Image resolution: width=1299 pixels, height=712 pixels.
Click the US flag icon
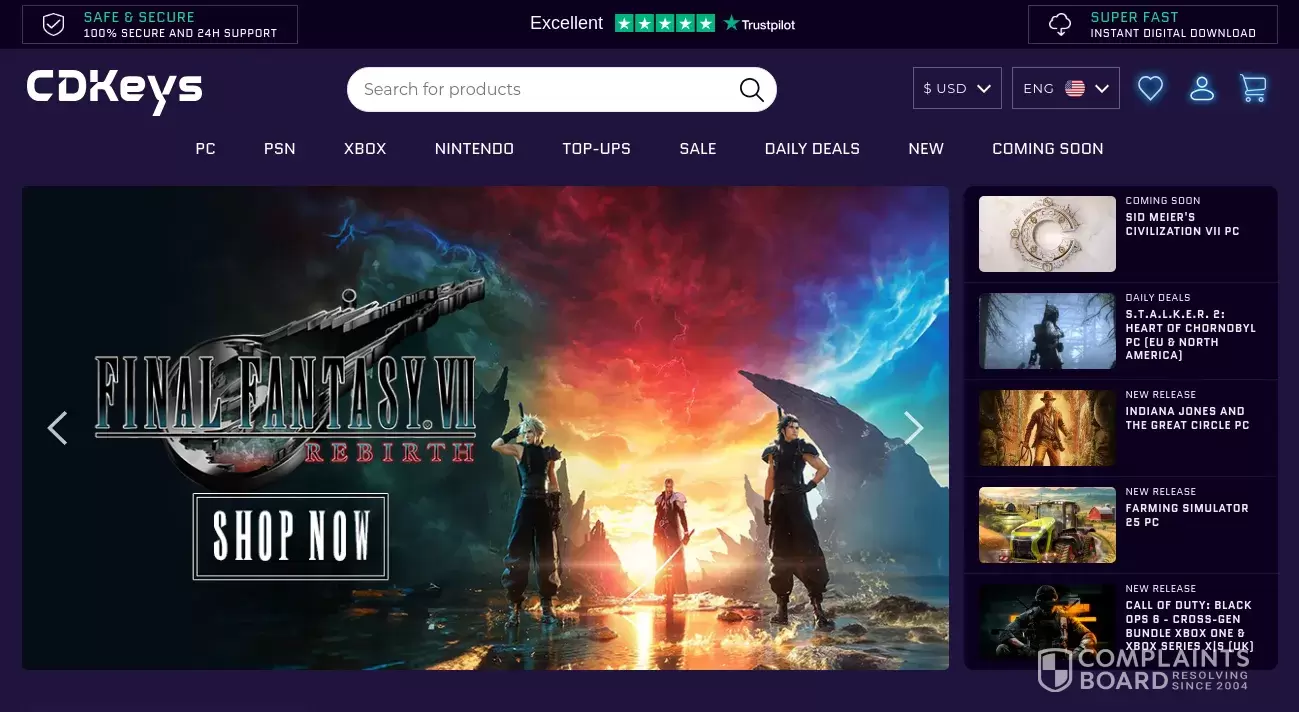1075,88
